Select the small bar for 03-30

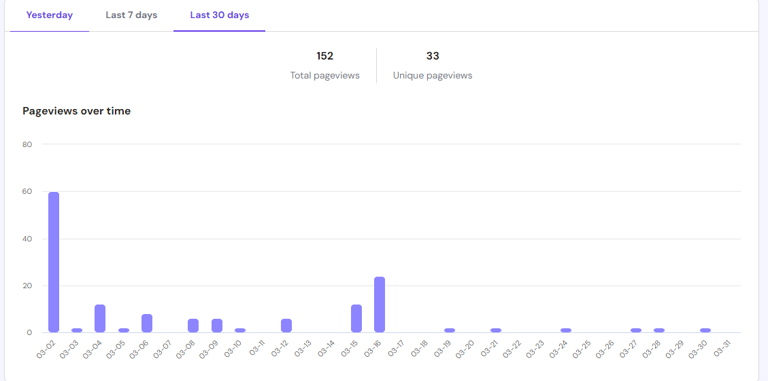point(705,330)
